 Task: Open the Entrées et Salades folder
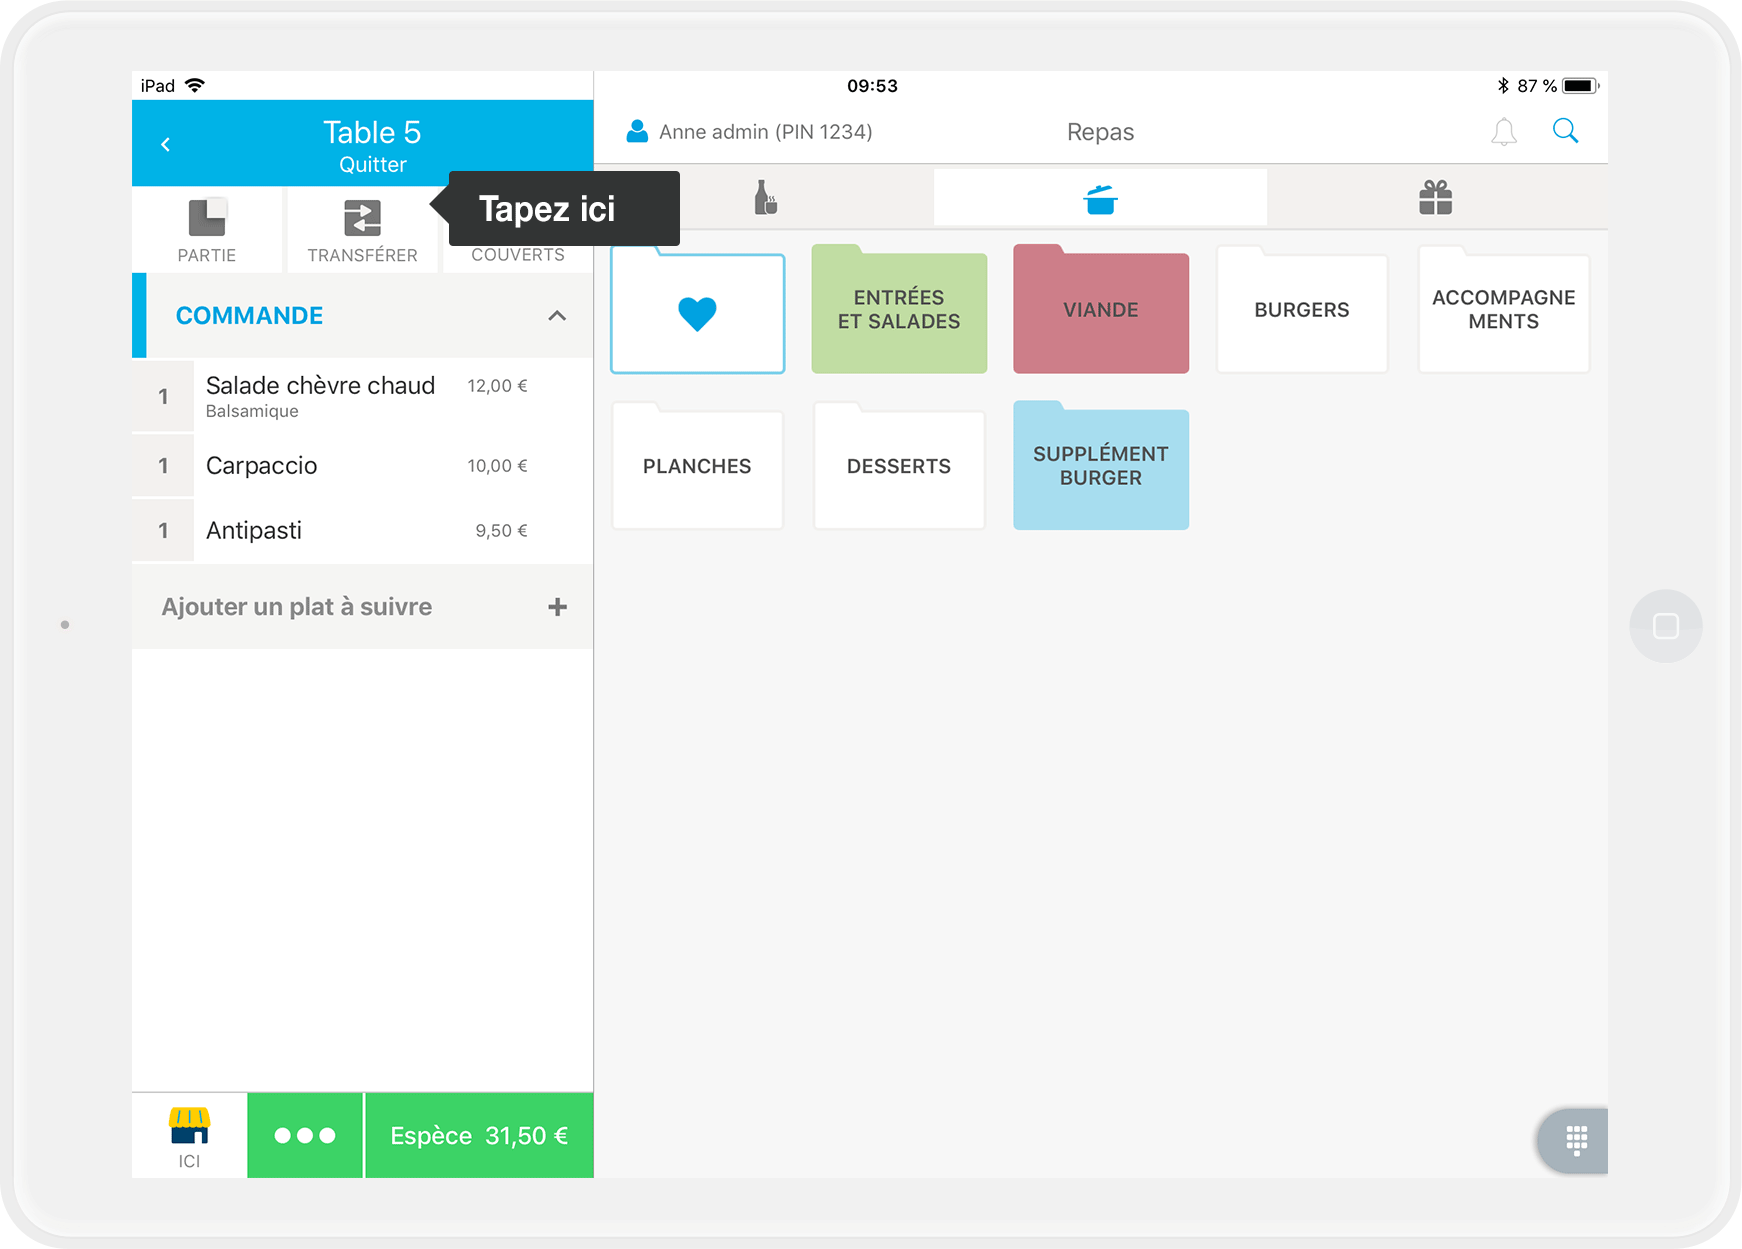pos(899,310)
